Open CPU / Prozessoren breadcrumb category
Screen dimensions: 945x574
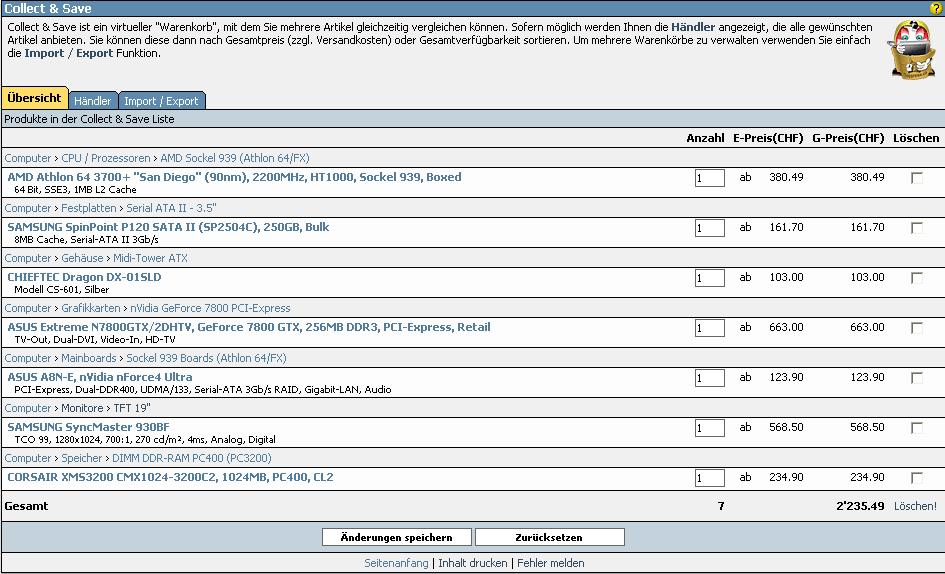point(106,158)
